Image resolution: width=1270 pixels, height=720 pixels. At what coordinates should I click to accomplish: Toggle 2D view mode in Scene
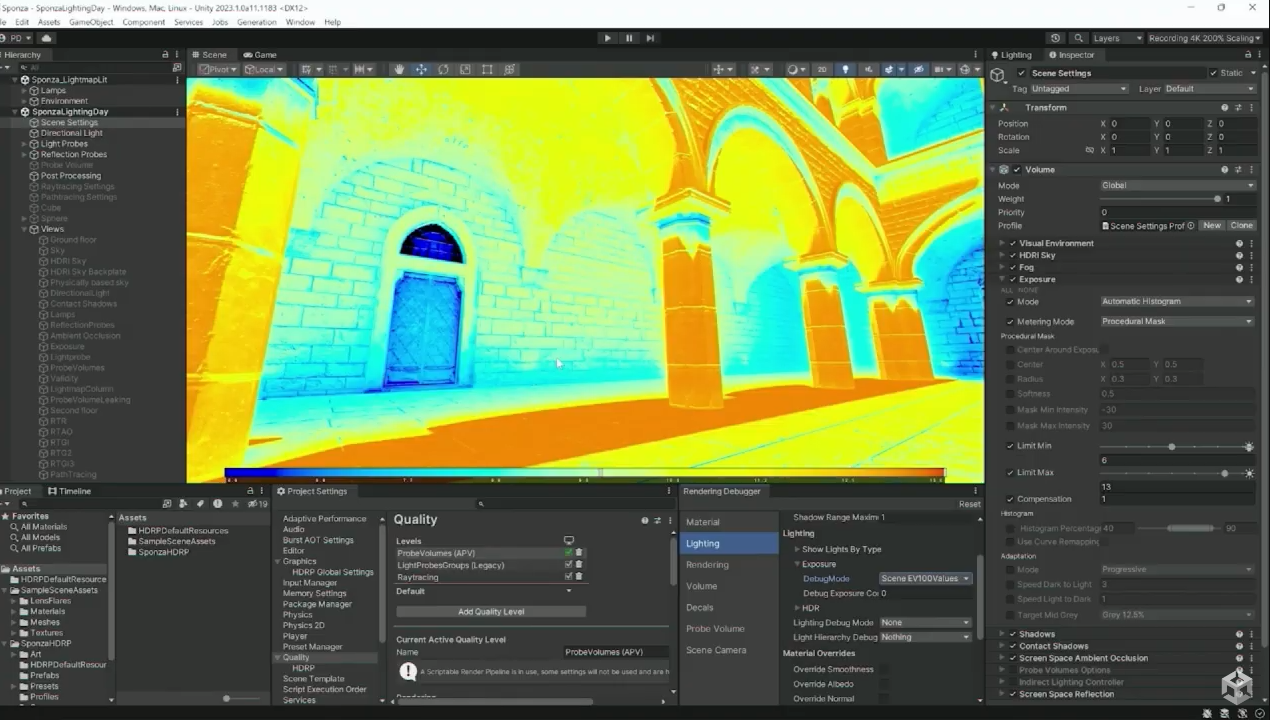823,69
